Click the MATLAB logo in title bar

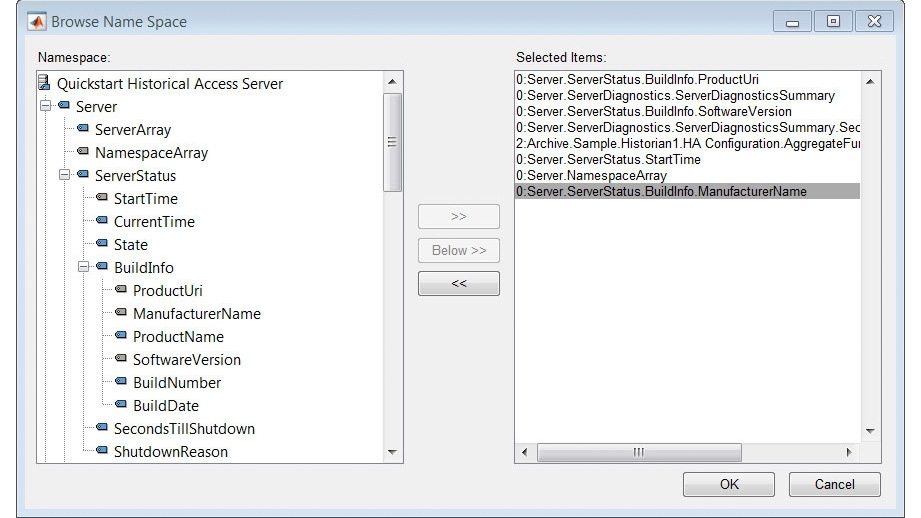click(x=37, y=21)
